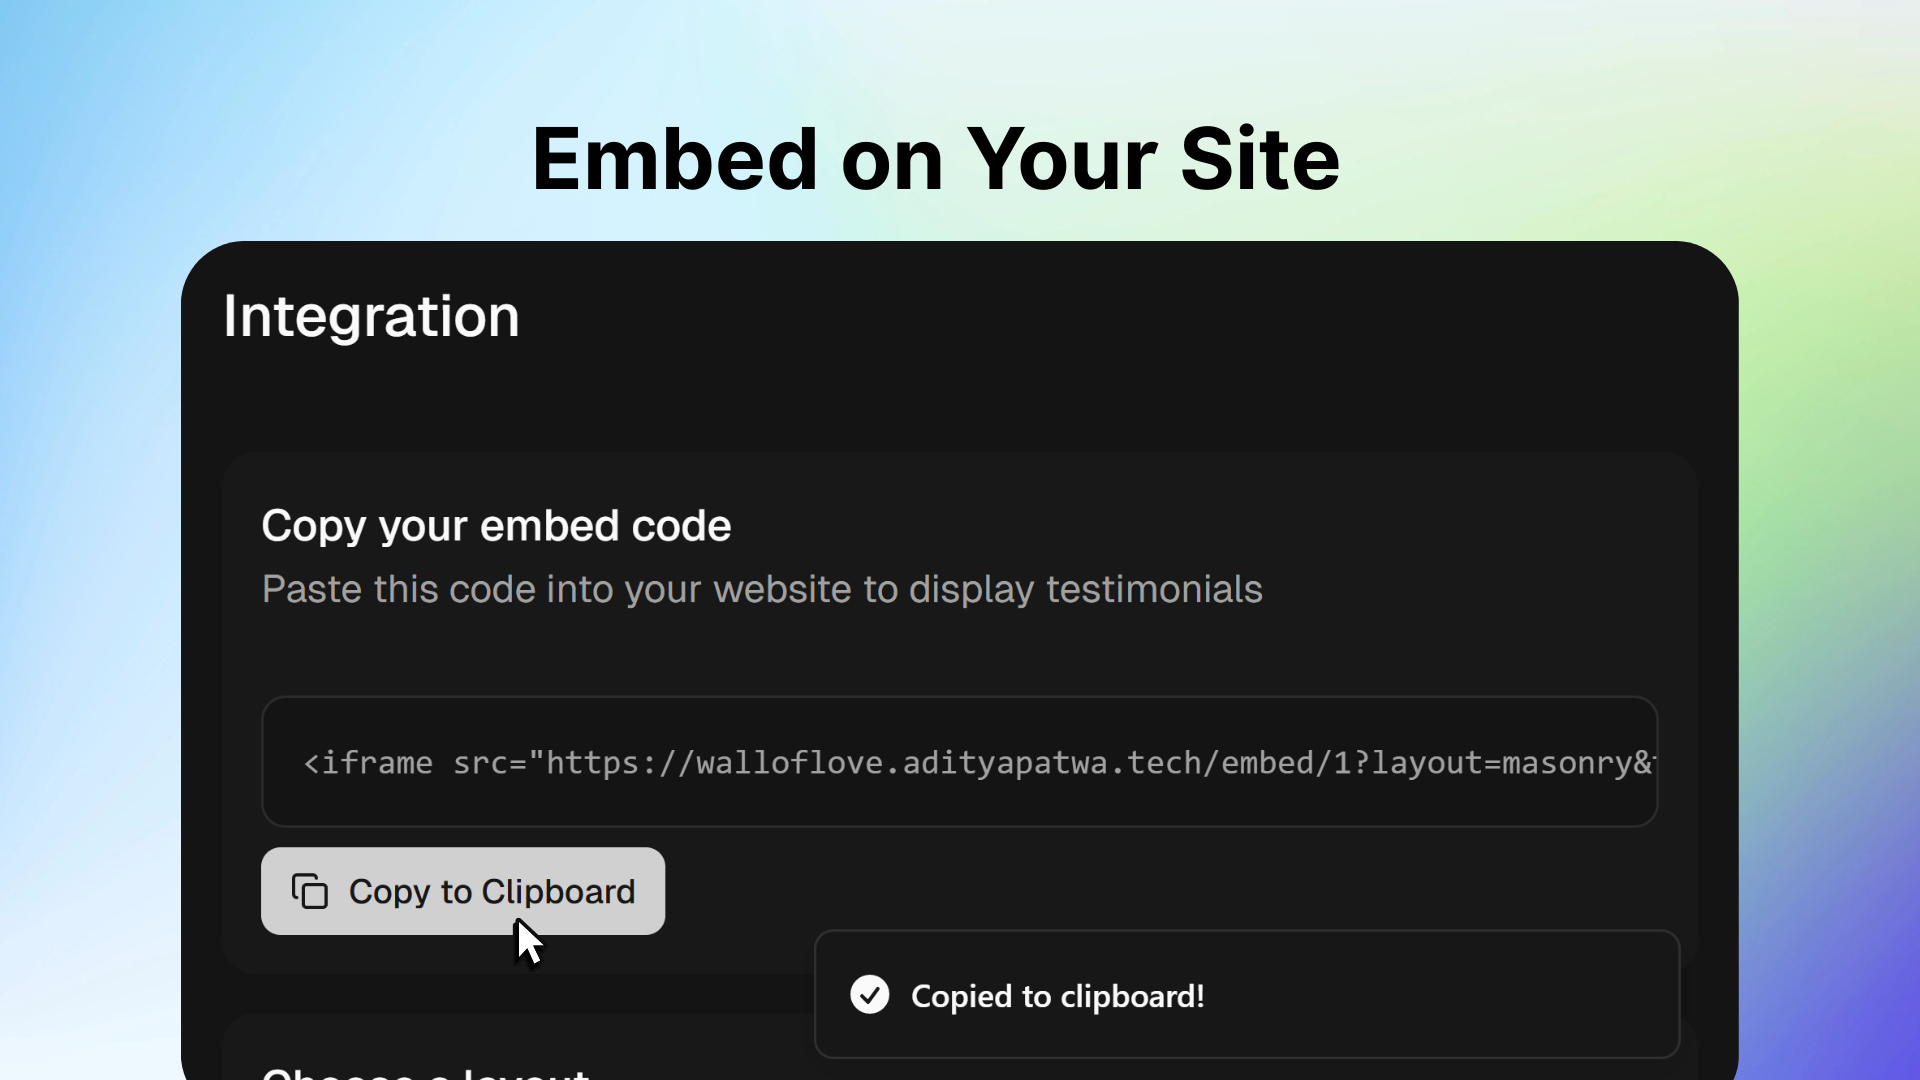Click the Copied to clipboard notification
The image size is (1920, 1080).
(x=1247, y=995)
